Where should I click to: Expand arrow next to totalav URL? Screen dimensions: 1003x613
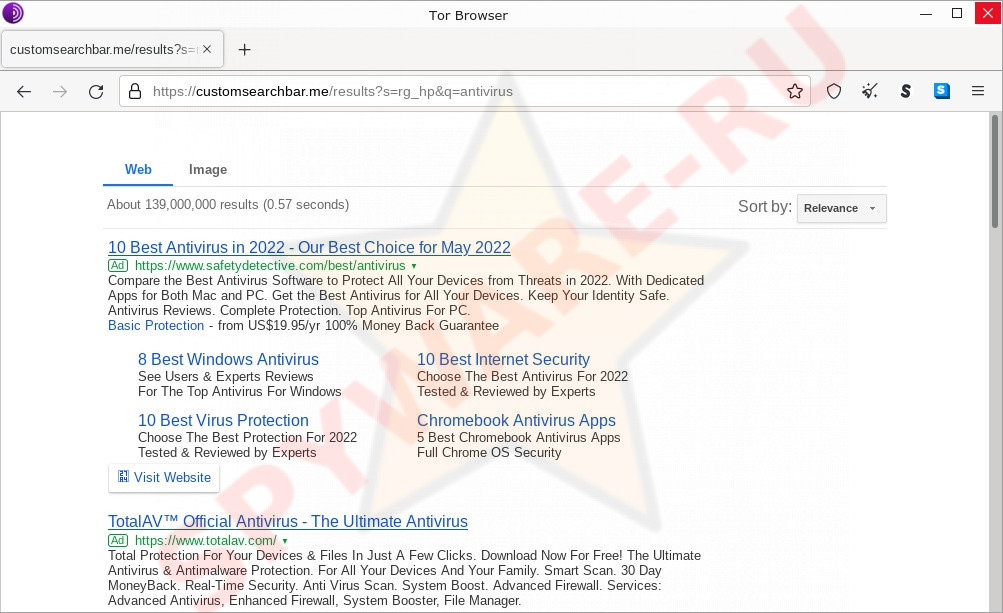pos(285,541)
